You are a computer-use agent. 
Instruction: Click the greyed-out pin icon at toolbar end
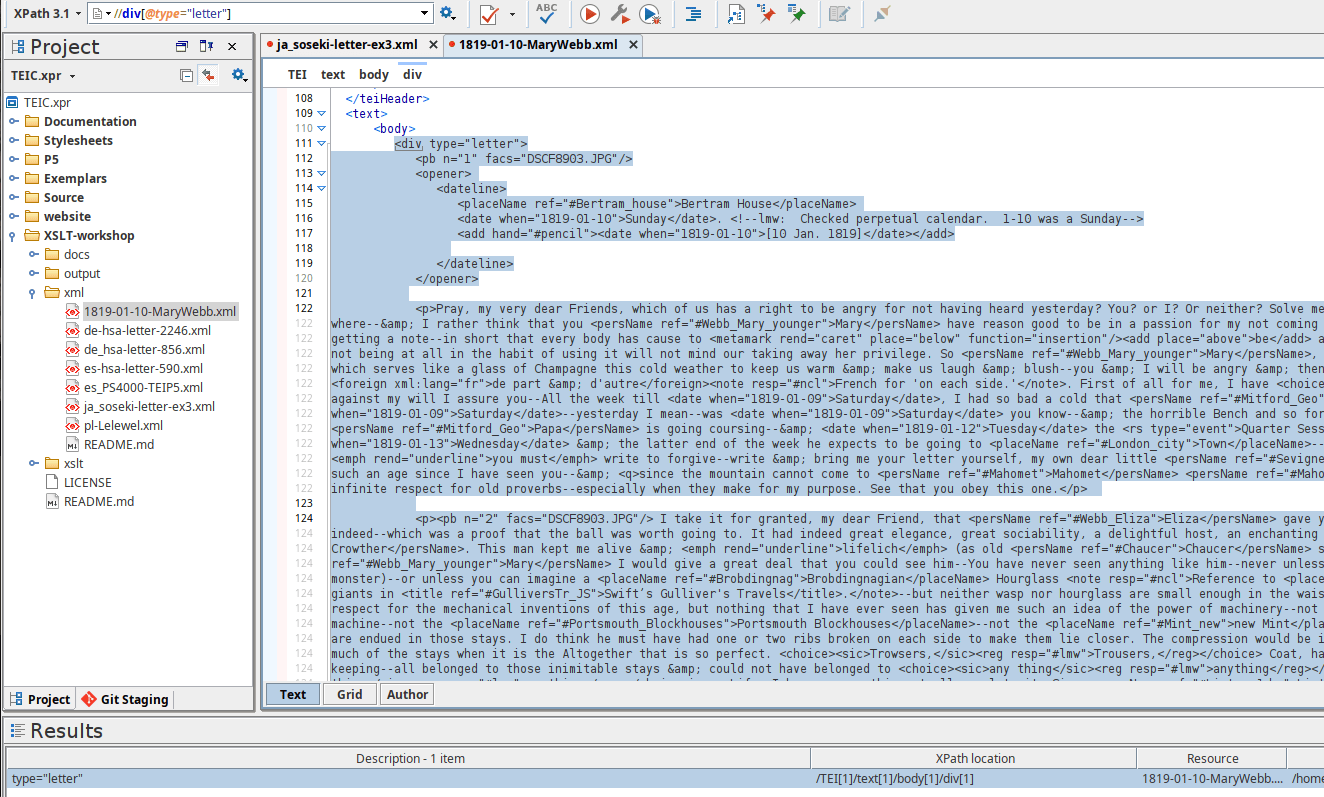[881, 14]
